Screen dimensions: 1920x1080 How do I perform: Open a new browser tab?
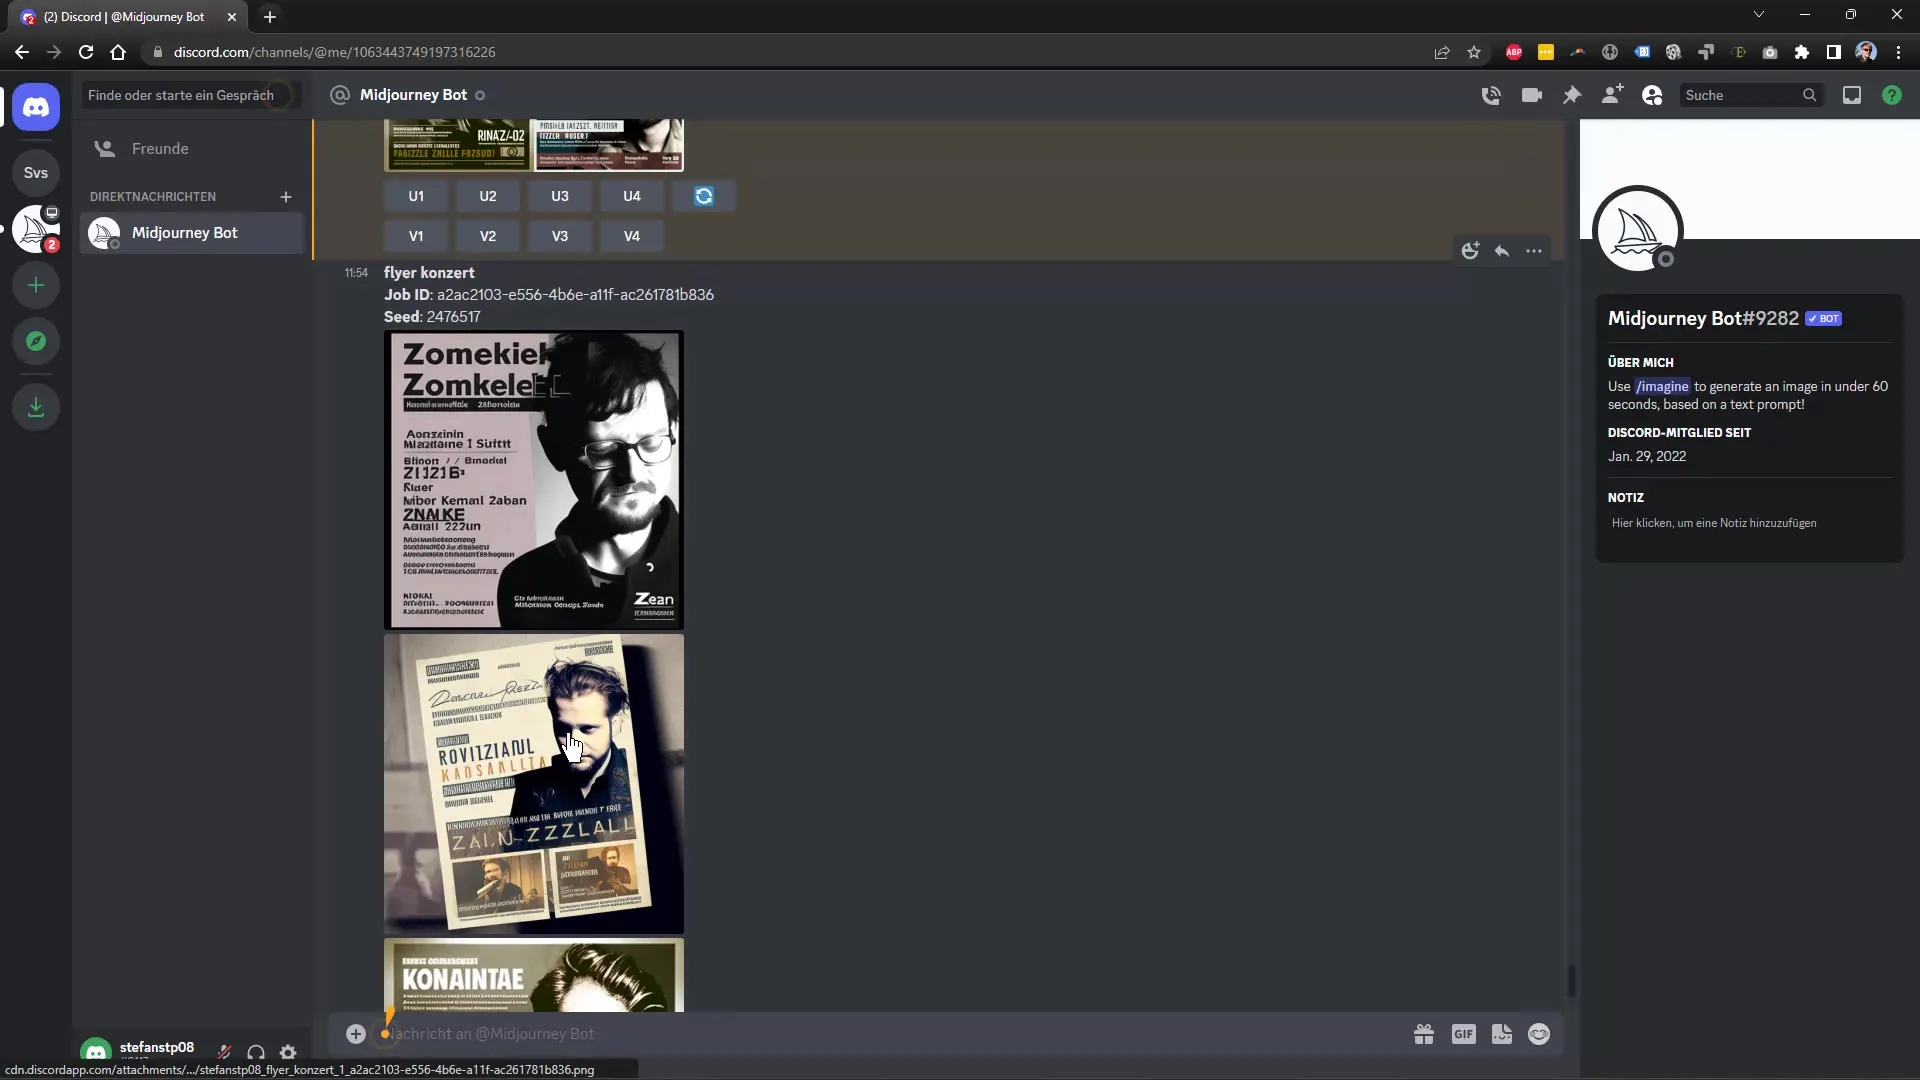tap(269, 17)
